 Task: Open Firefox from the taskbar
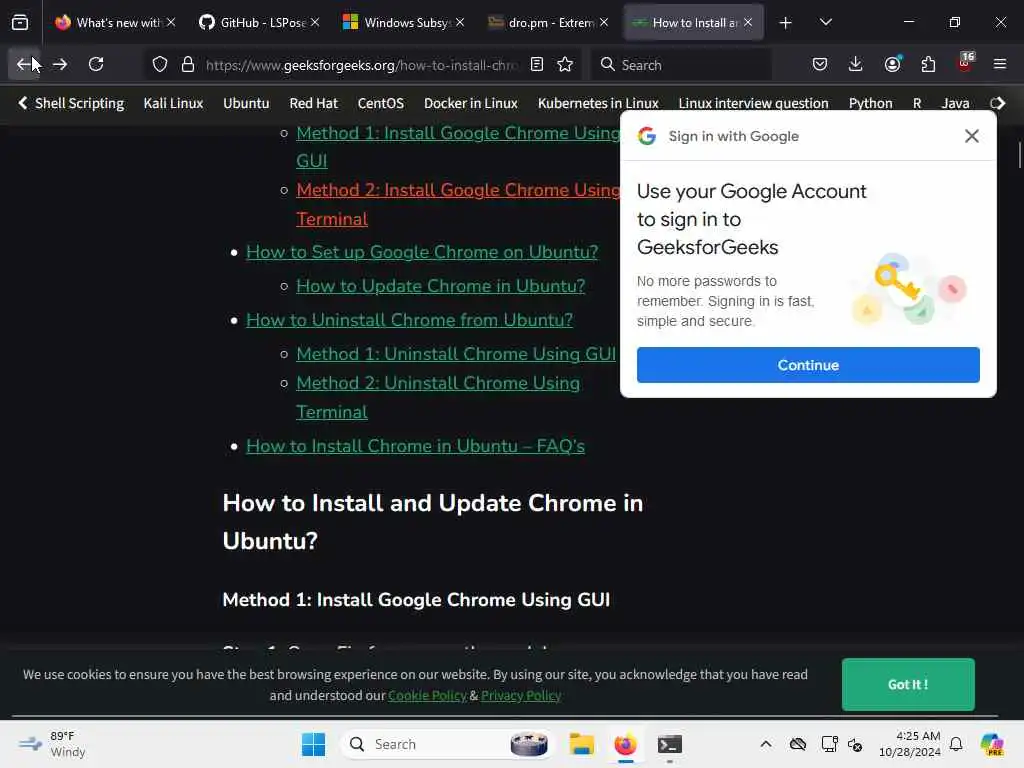(625, 744)
